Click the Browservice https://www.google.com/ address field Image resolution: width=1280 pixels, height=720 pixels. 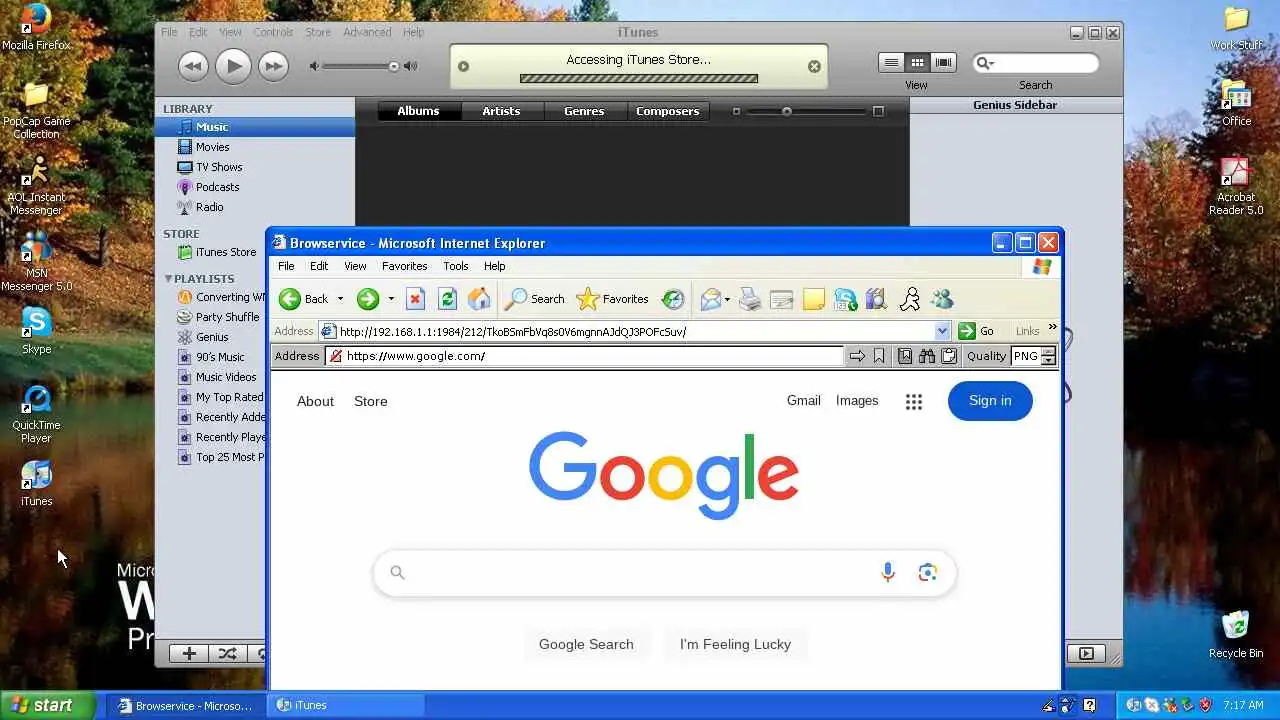[586, 356]
